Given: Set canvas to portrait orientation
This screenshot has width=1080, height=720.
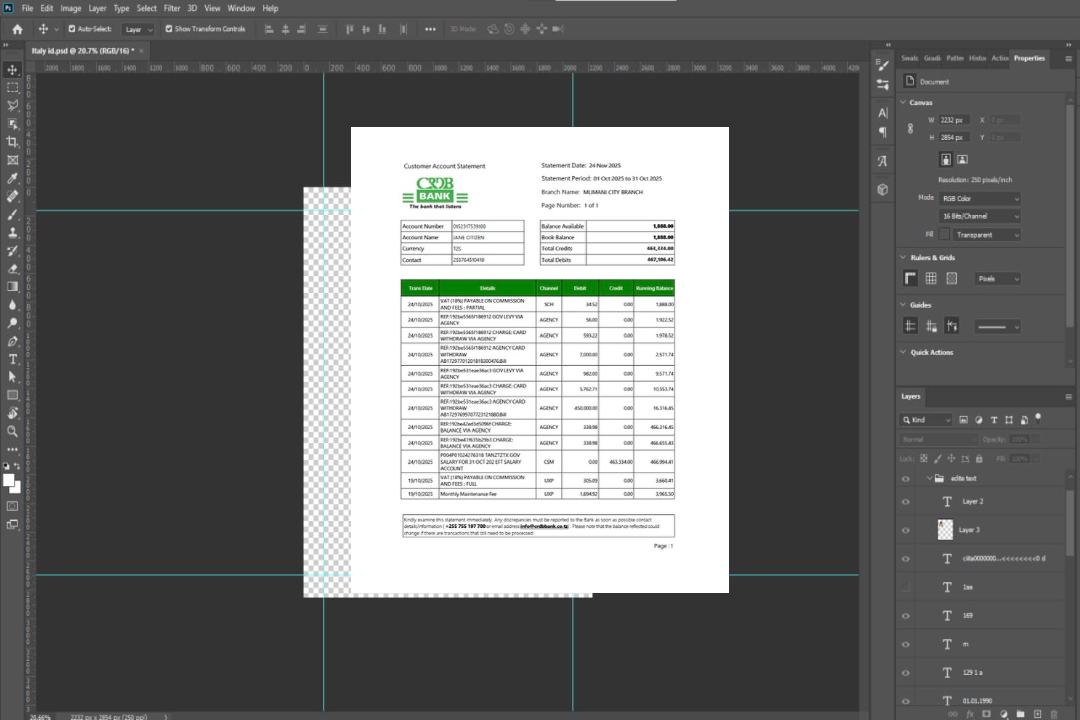Looking at the screenshot, I should pyautogui.click(x=946, y=160).
